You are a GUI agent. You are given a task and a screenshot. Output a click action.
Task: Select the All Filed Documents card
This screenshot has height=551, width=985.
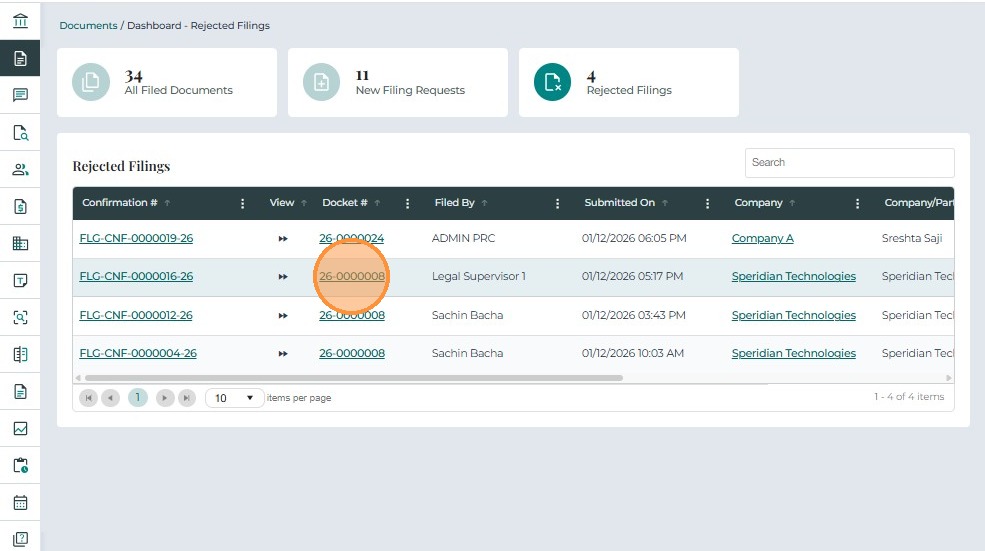(174, 82)
